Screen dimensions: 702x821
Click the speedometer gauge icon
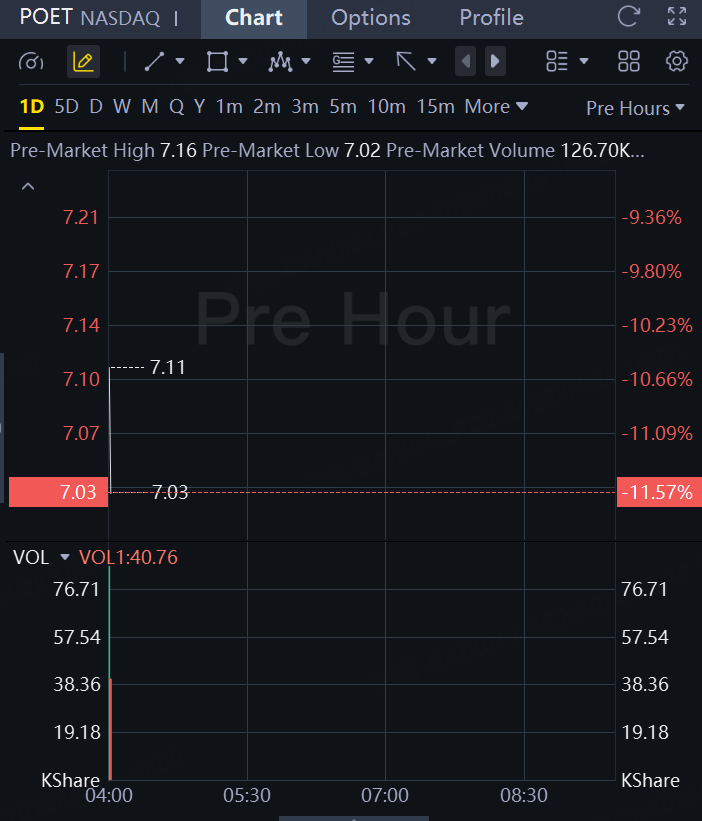31,62
